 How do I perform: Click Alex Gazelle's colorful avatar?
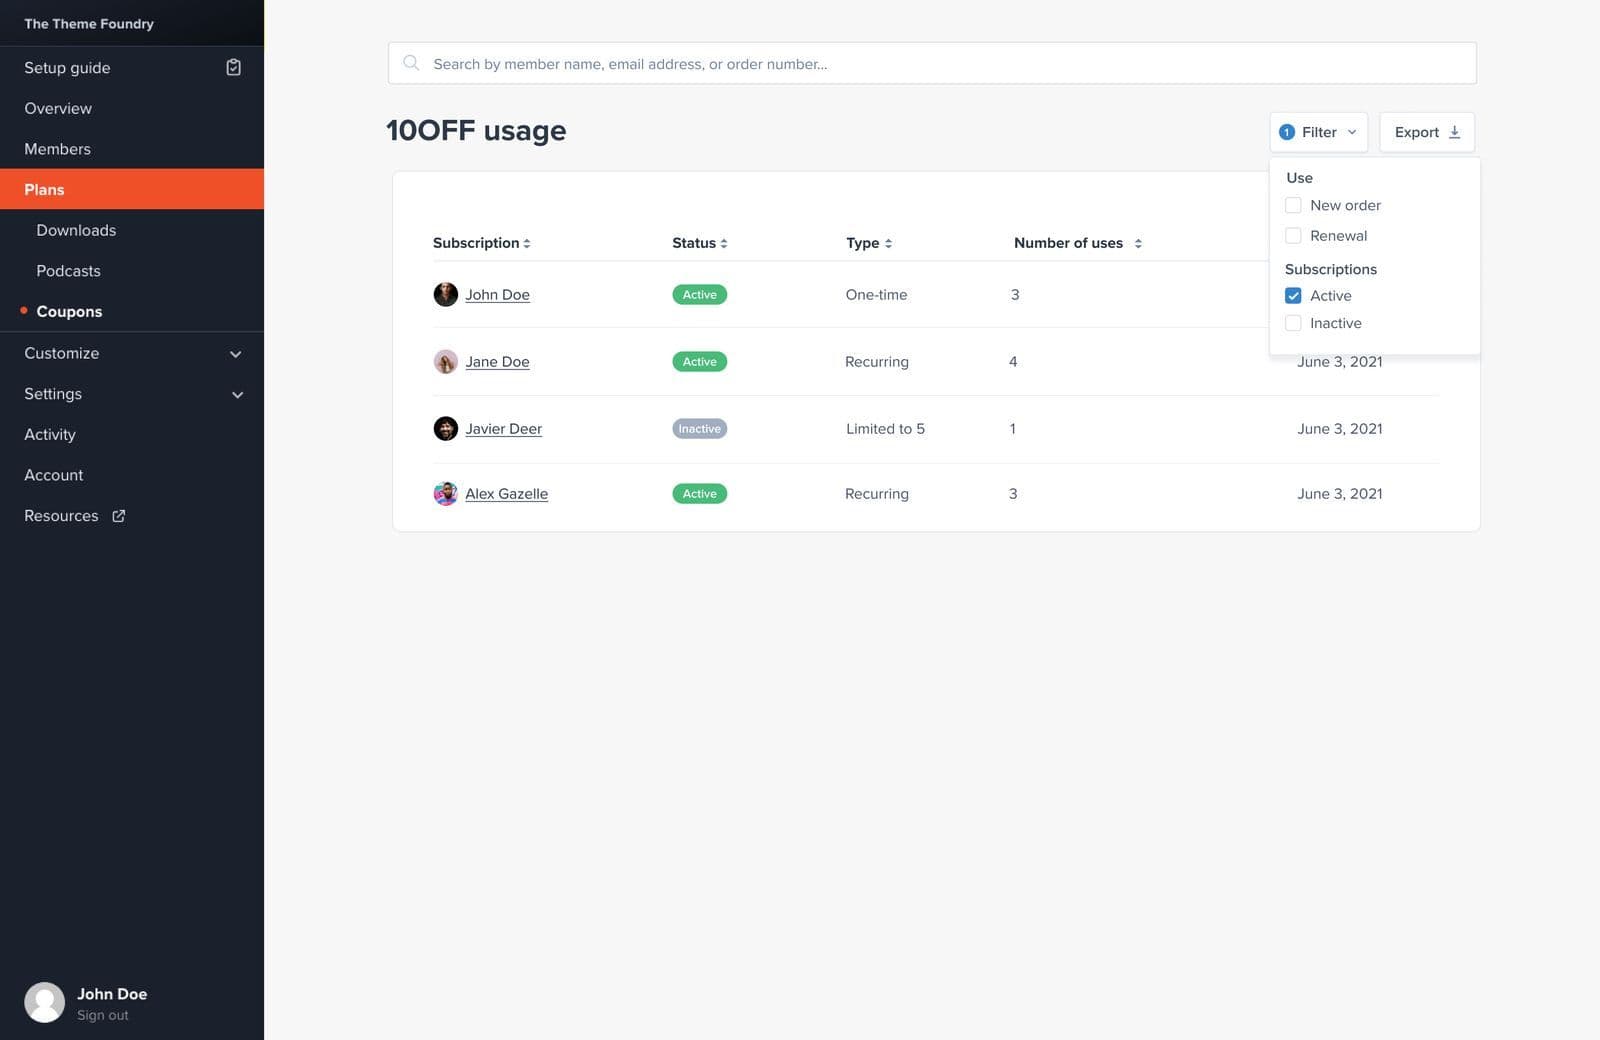click(445, 494)
